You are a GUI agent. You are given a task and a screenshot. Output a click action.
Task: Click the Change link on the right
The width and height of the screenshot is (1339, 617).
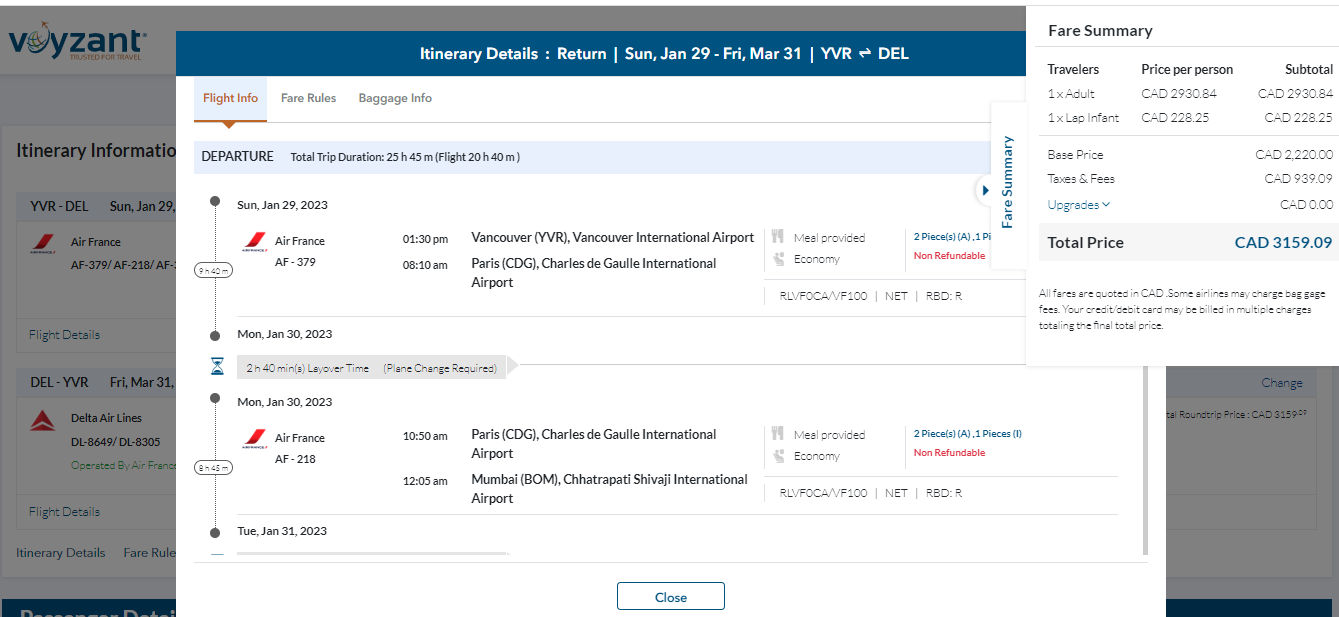click(1281, 383)
